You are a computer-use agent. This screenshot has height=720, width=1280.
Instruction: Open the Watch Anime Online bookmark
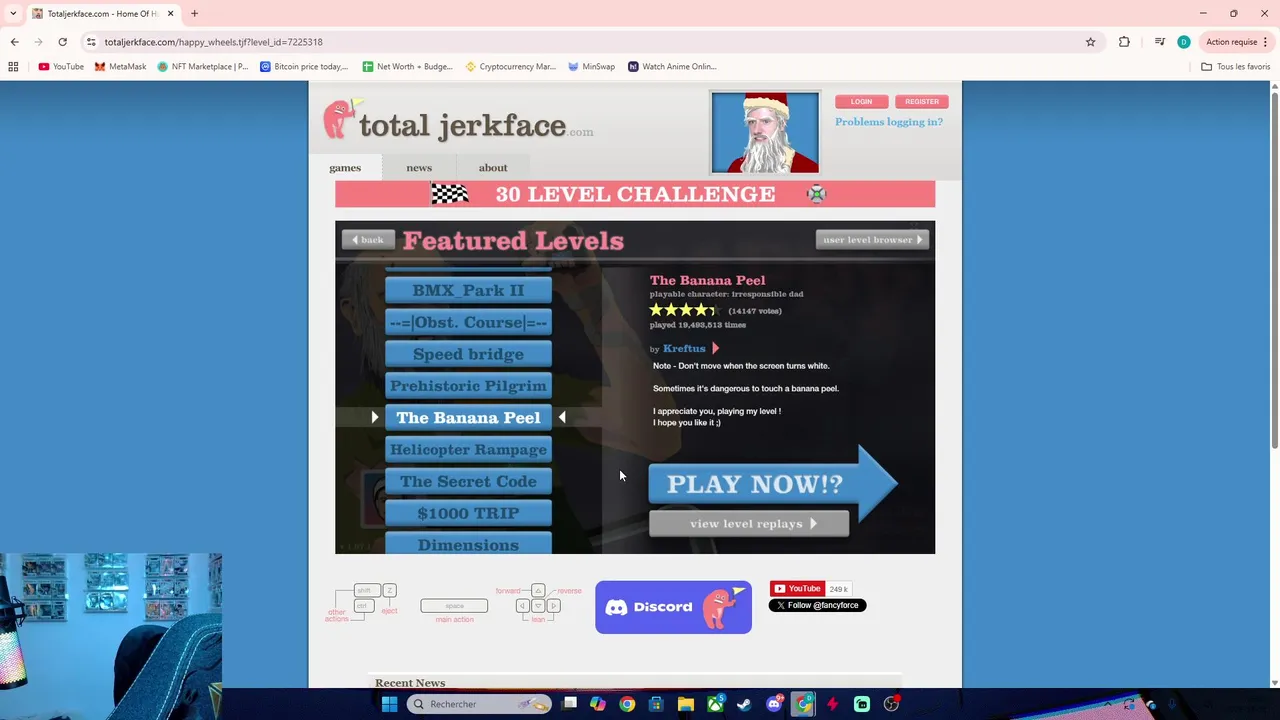(672, 67)
